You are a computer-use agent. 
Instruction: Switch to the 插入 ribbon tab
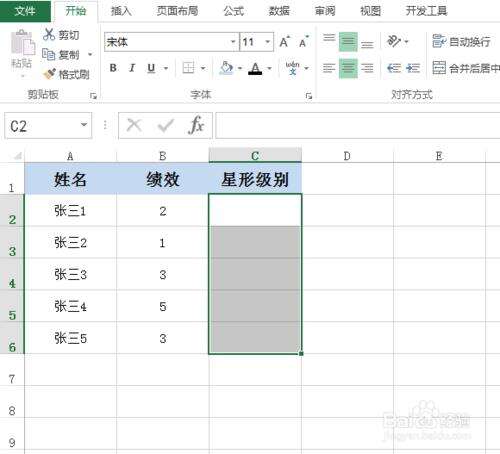click(121, 11)
